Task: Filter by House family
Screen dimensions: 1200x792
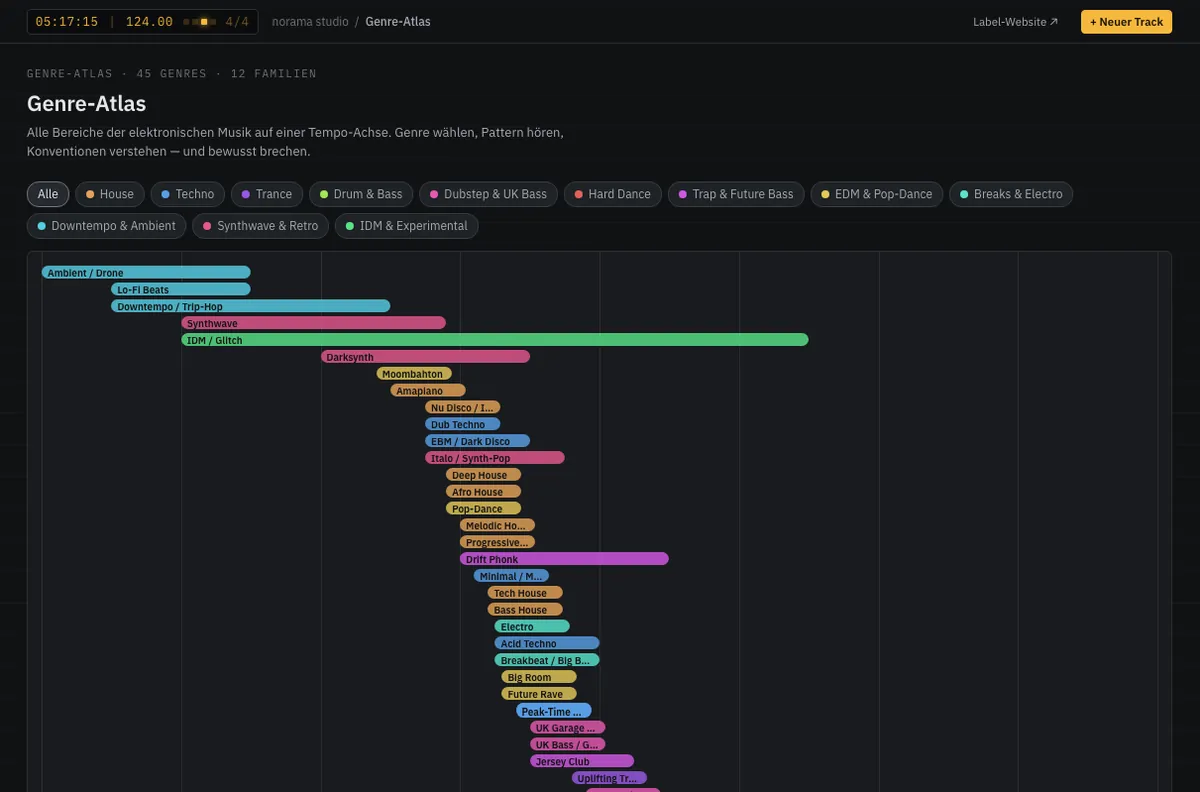Action: click(110, 194)
